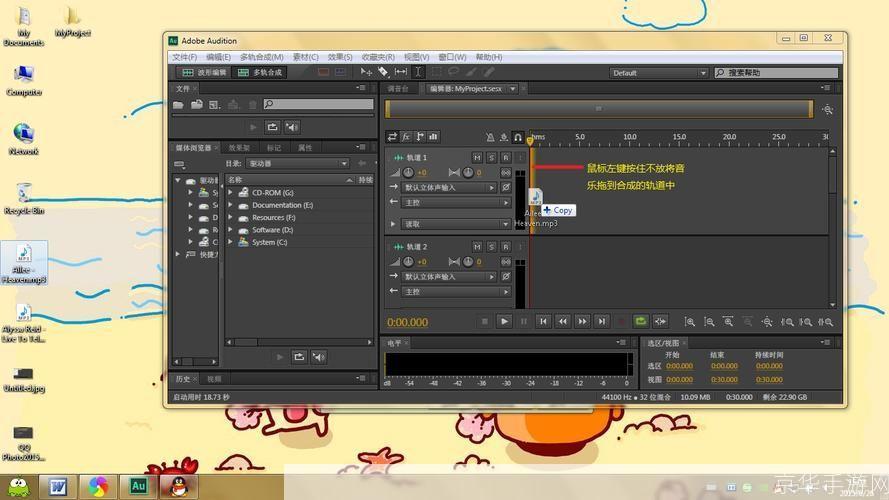Click the first zoom in amplitude icon
Screen dimensions: 889x500
tap(689, 322)
